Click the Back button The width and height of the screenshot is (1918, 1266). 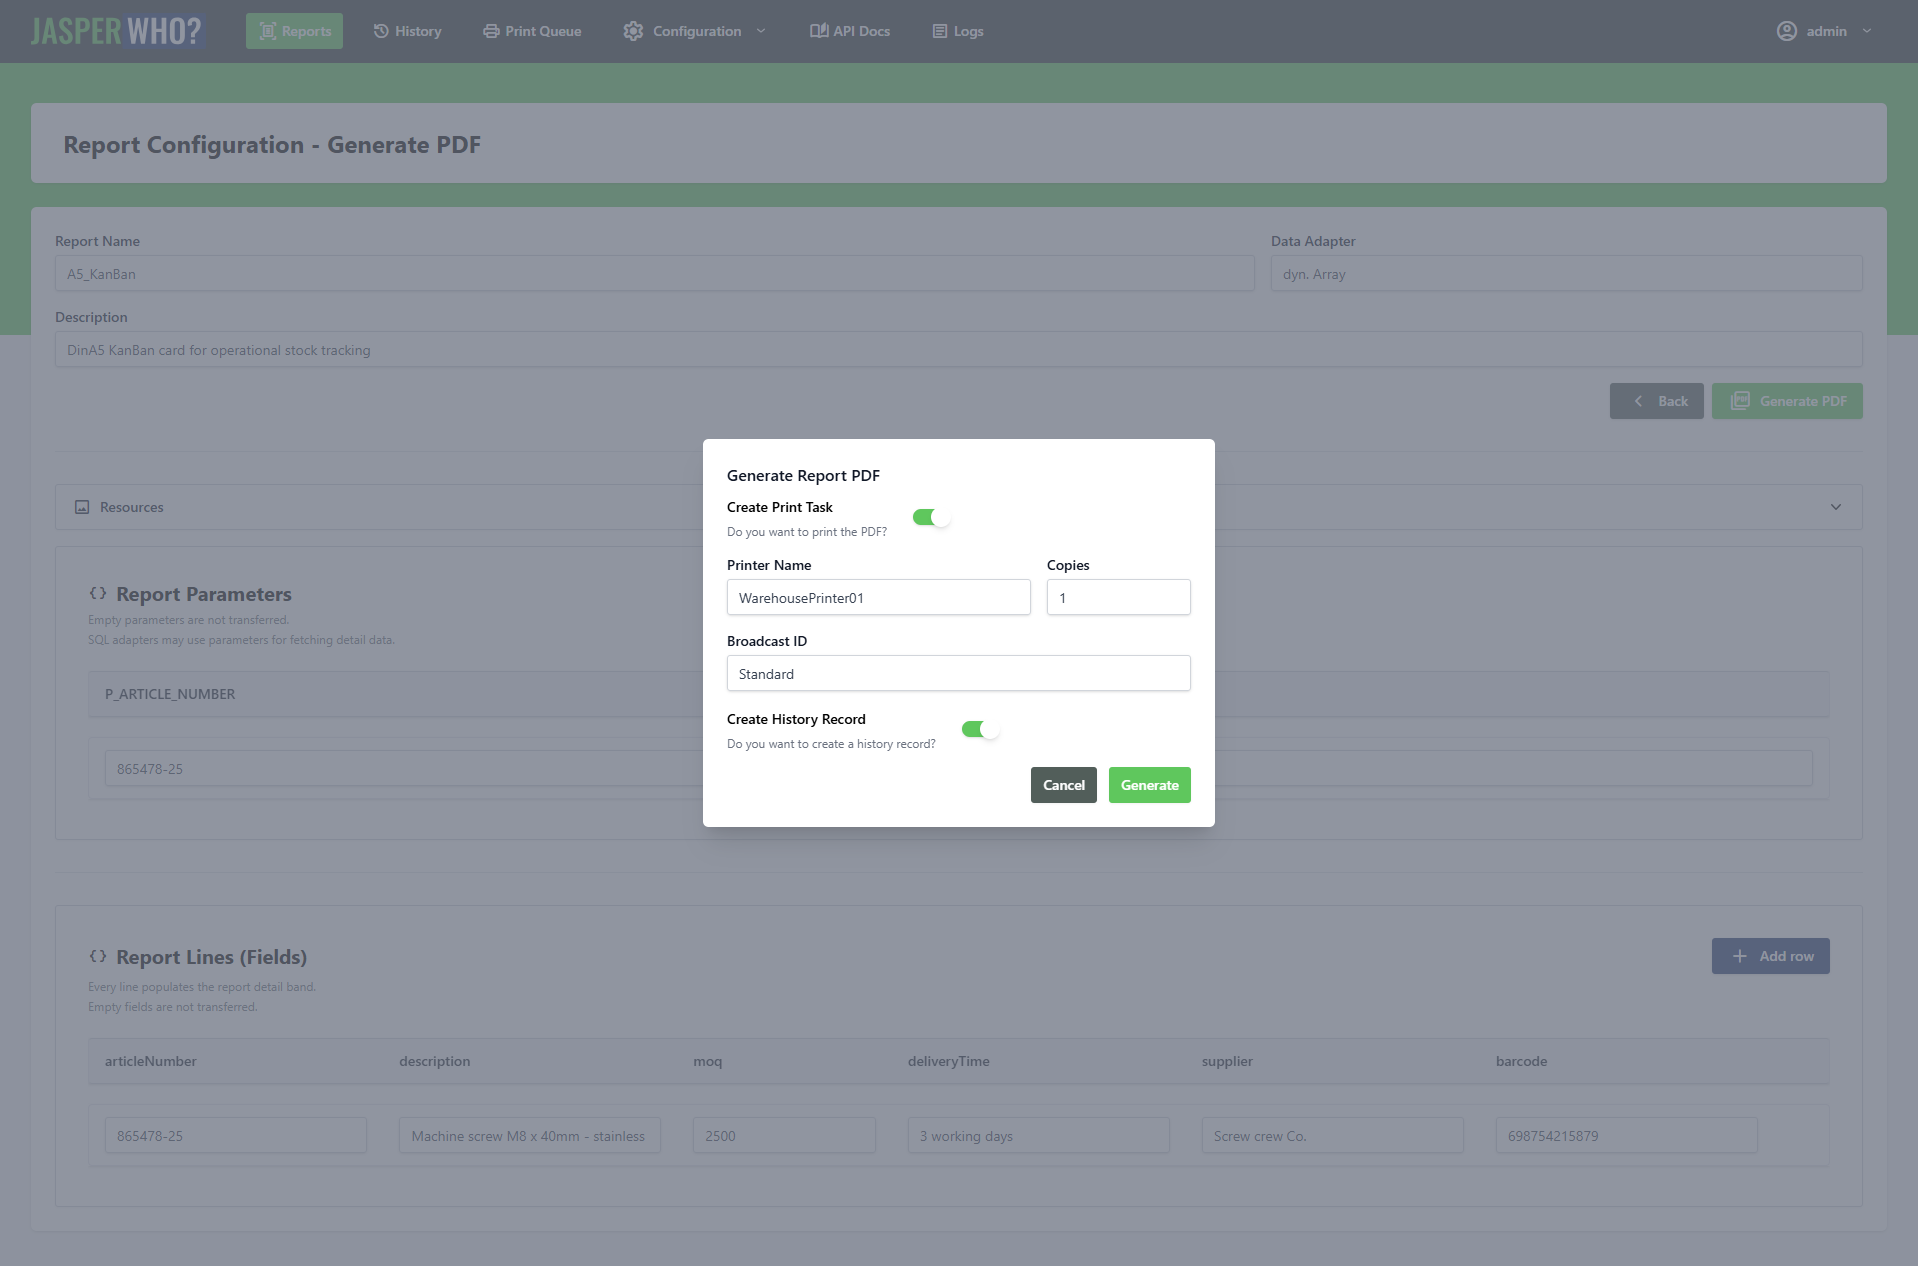[x=1656, y=401]
